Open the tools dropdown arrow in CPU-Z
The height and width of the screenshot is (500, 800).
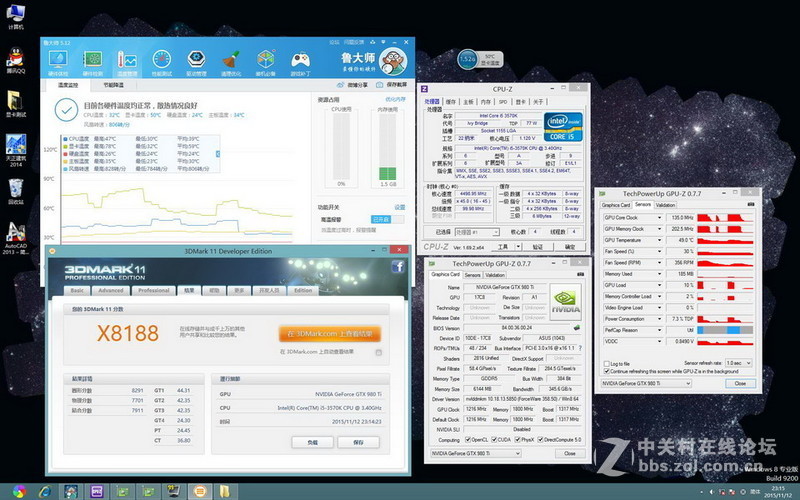point(518,246)
